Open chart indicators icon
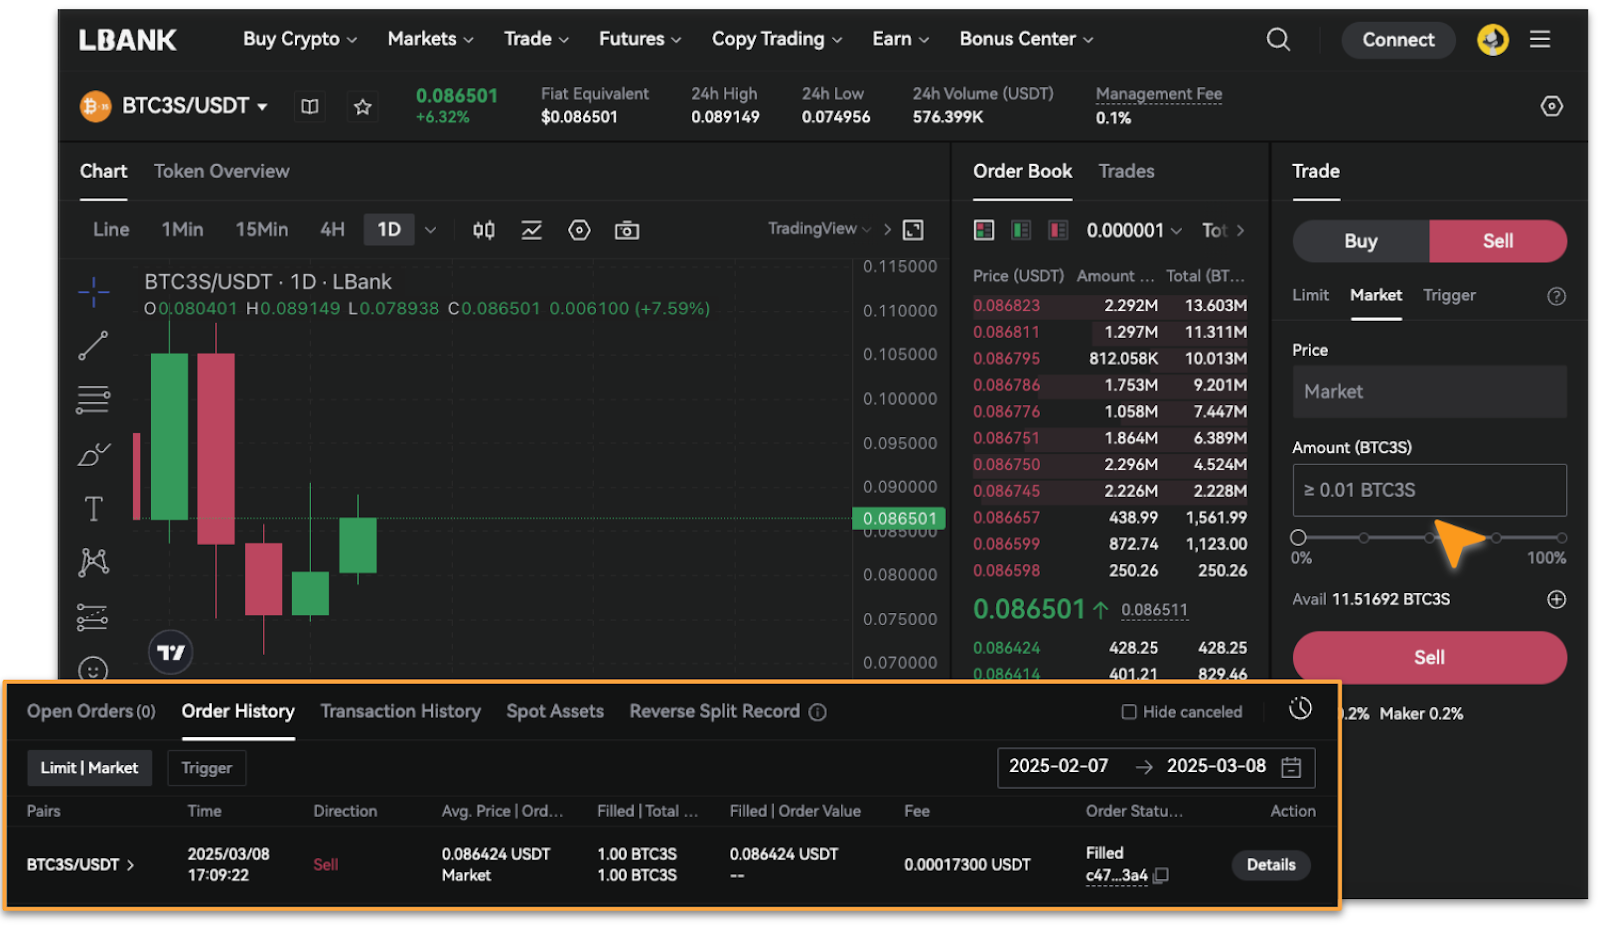 point(532,230)
